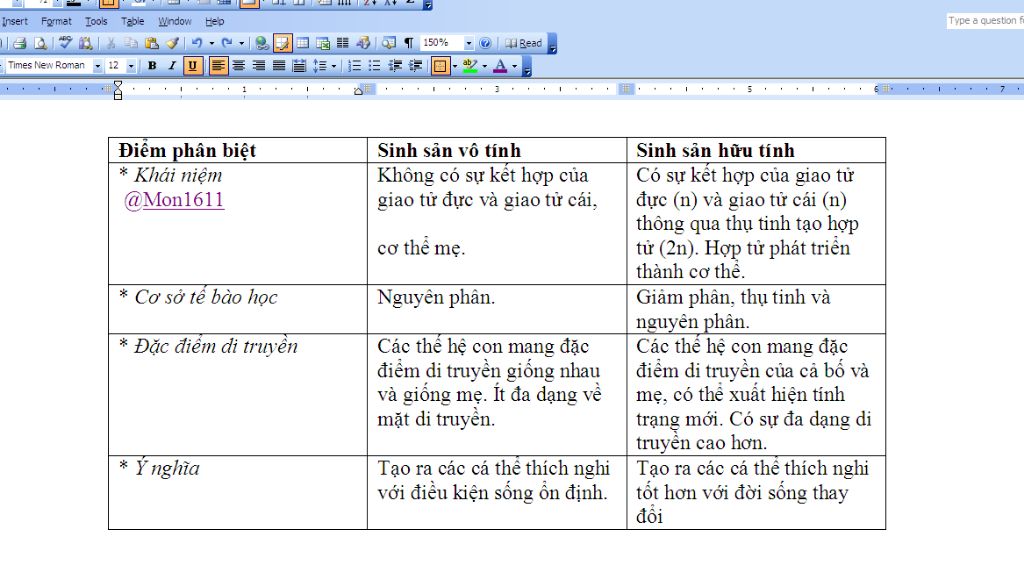This screenshot has height=572, width=1024.
Task: Open the font color dropdown arrow
Action: coord(515,65)
